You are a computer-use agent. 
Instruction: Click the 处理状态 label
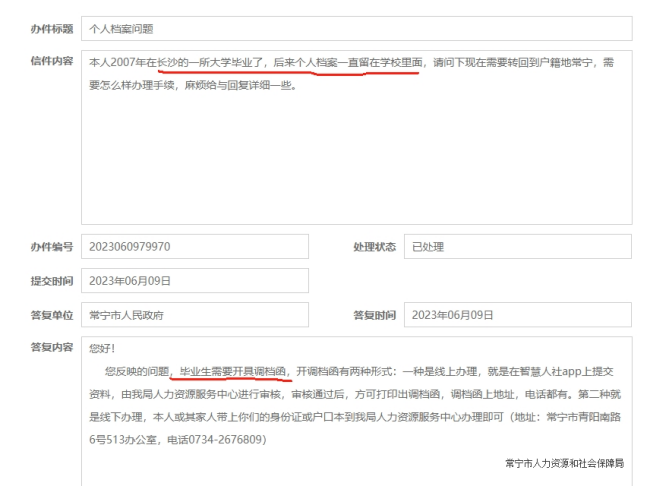click(375, 247)
